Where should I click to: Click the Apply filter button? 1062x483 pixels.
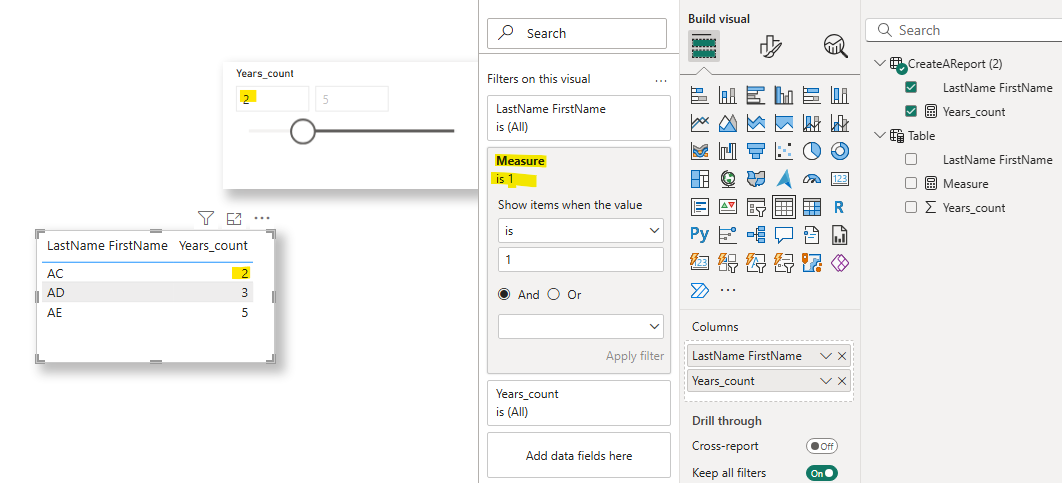(635, 356)
